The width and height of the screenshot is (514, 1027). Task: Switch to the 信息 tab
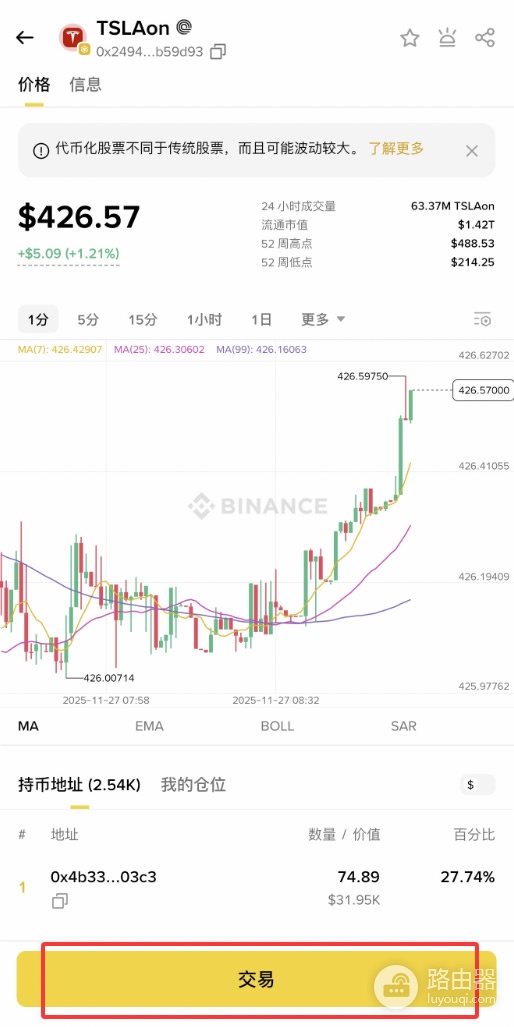(x=86, y=84)
